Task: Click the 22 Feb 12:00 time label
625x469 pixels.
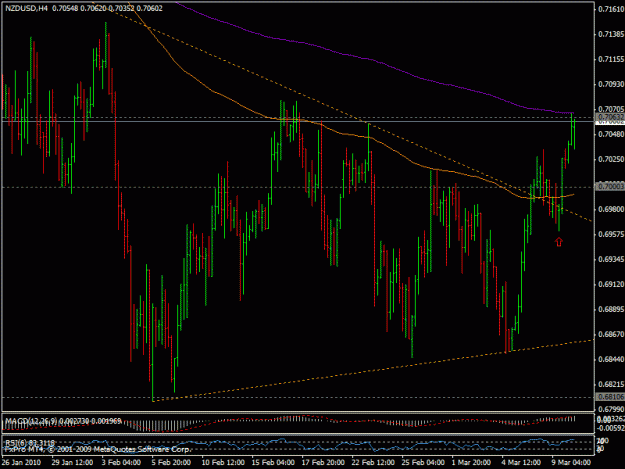Action: click(373, 462)
